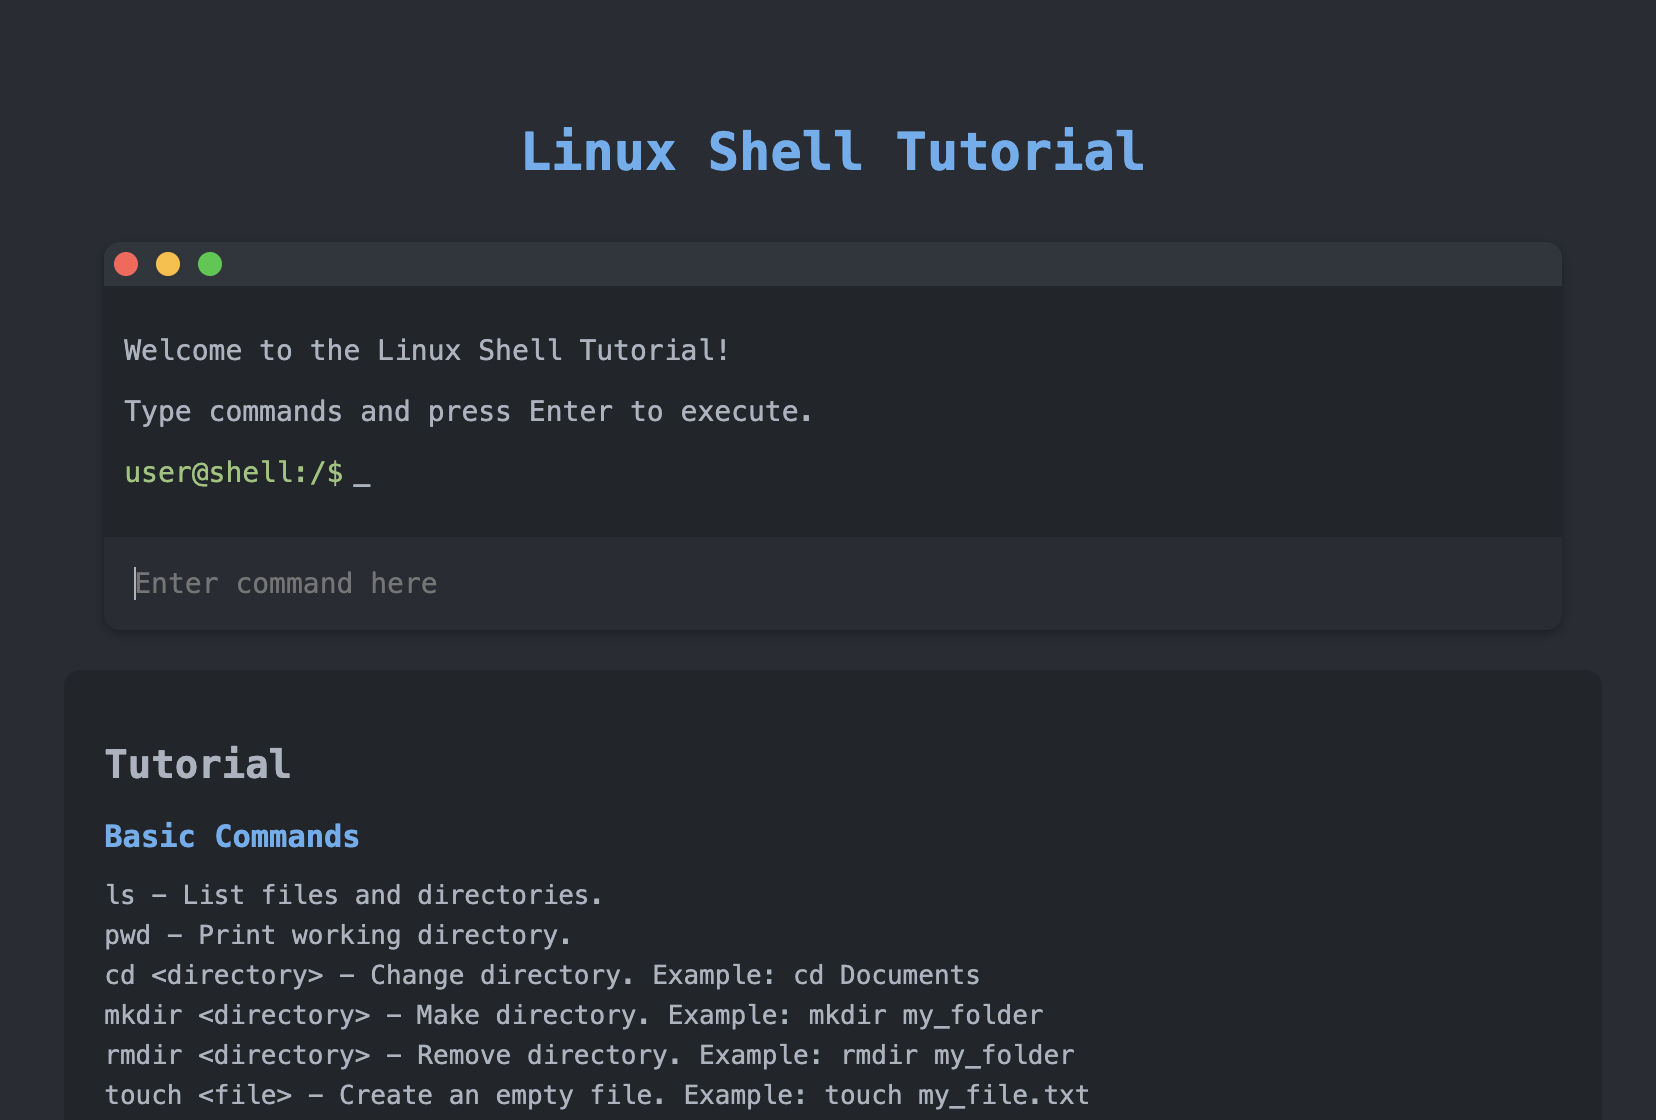The height and width of the screenshot is (1120, 1656).
Task: Select the cd Documents example text
Action: tap(886, 974)
